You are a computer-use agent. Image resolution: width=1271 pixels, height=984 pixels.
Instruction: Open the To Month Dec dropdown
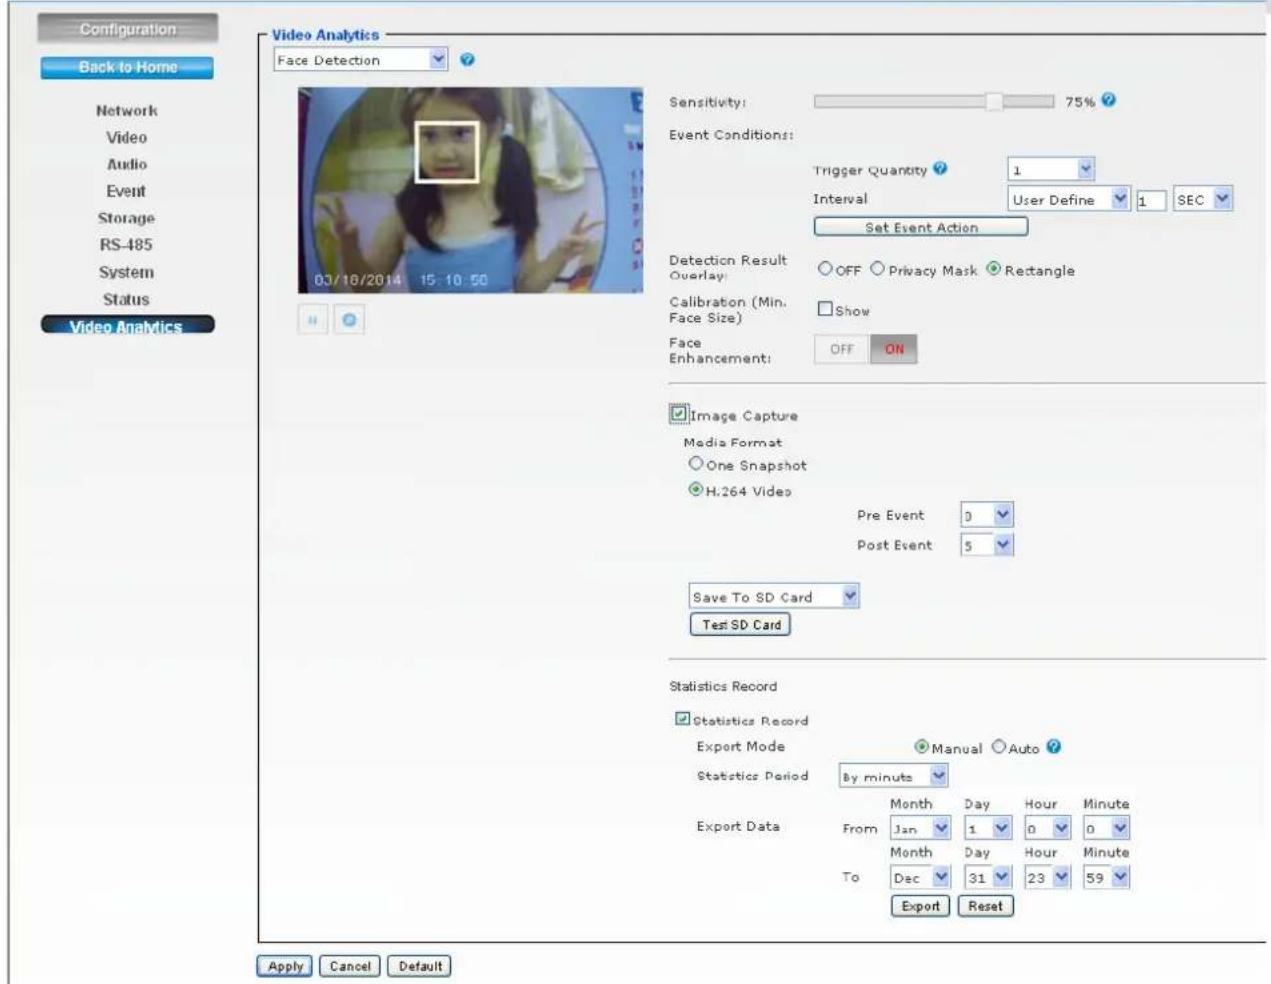click(920, 877)
